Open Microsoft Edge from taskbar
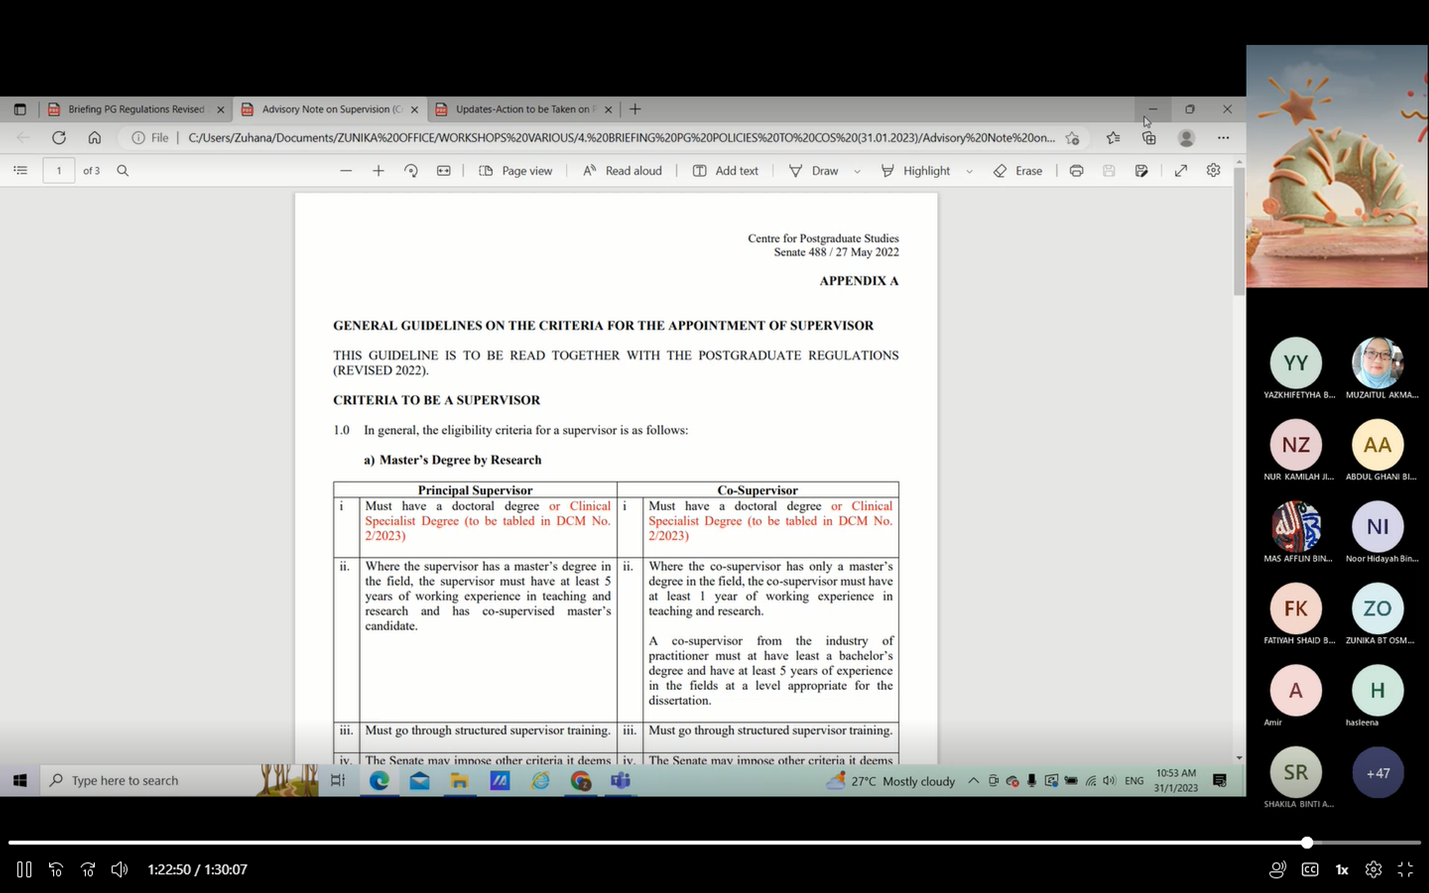 [379, 780]
